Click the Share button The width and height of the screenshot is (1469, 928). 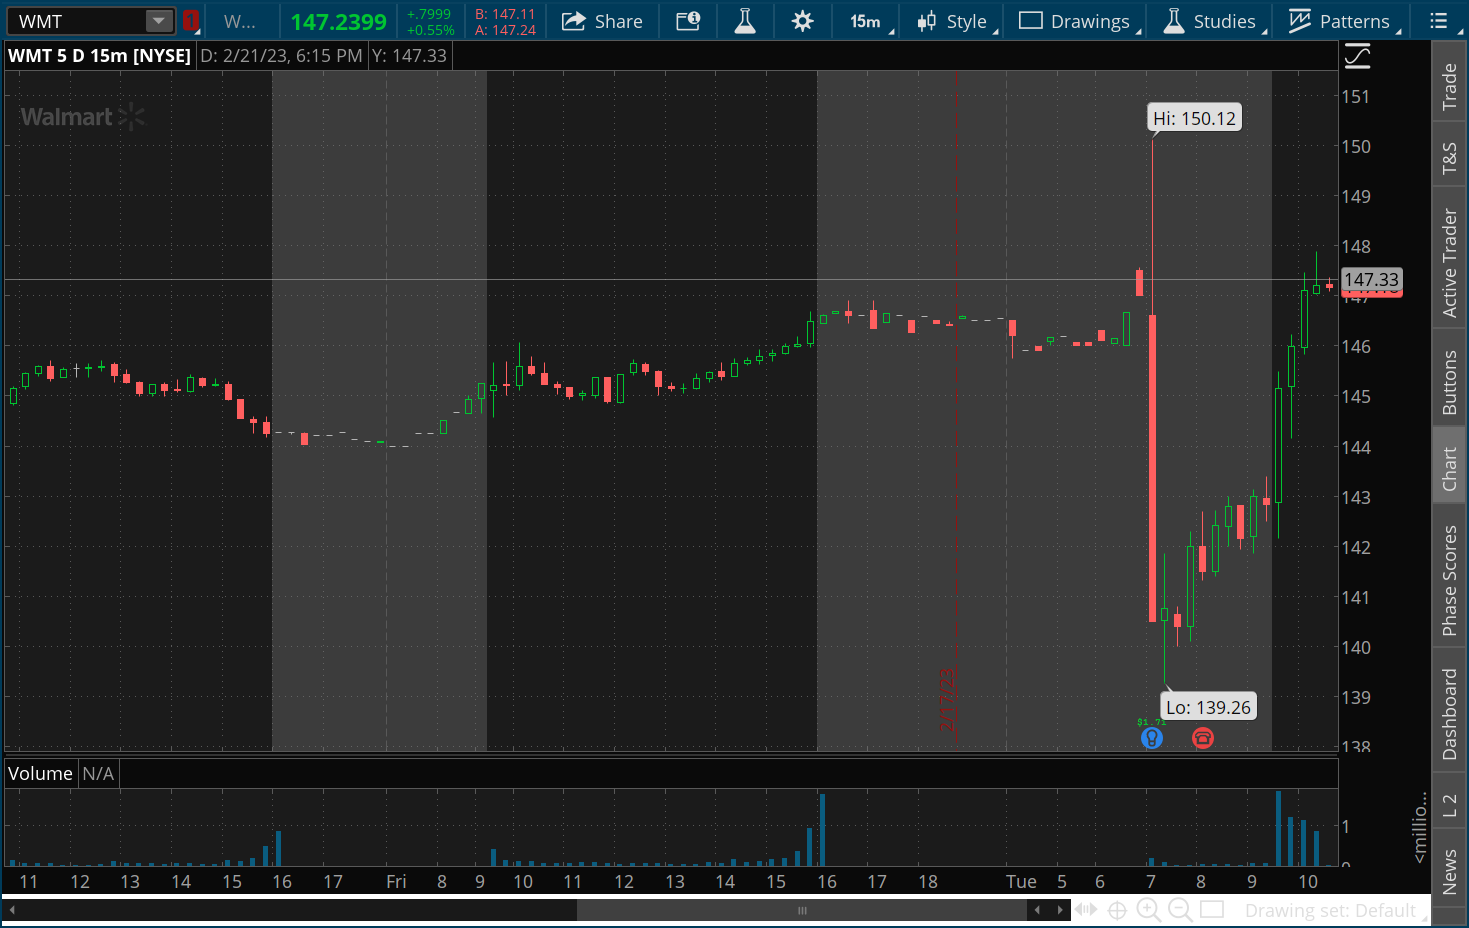point(602,21)
